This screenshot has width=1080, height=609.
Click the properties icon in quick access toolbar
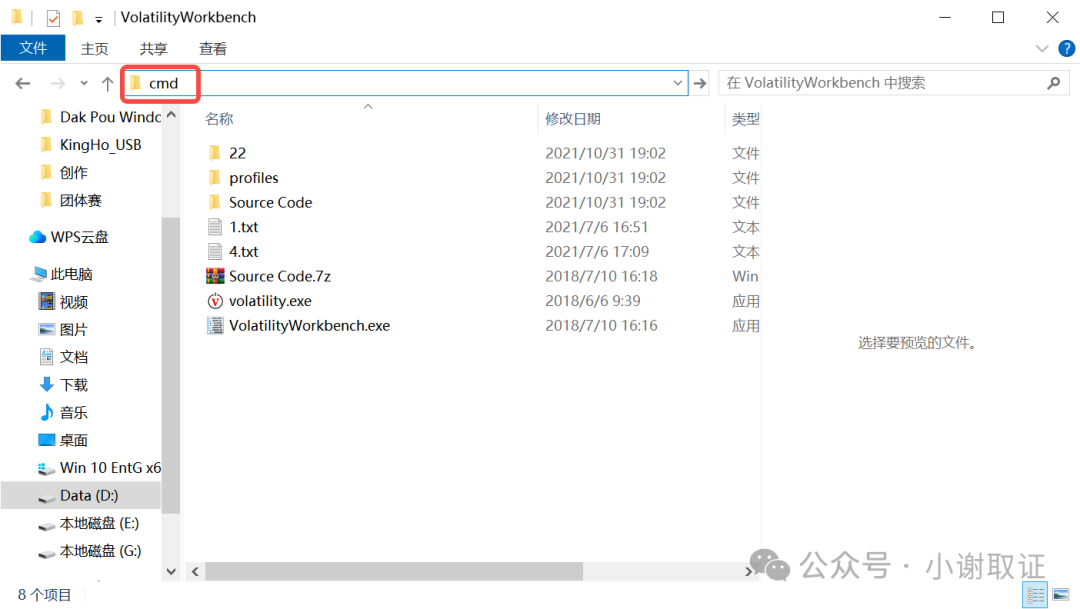[x=53, y=18]
